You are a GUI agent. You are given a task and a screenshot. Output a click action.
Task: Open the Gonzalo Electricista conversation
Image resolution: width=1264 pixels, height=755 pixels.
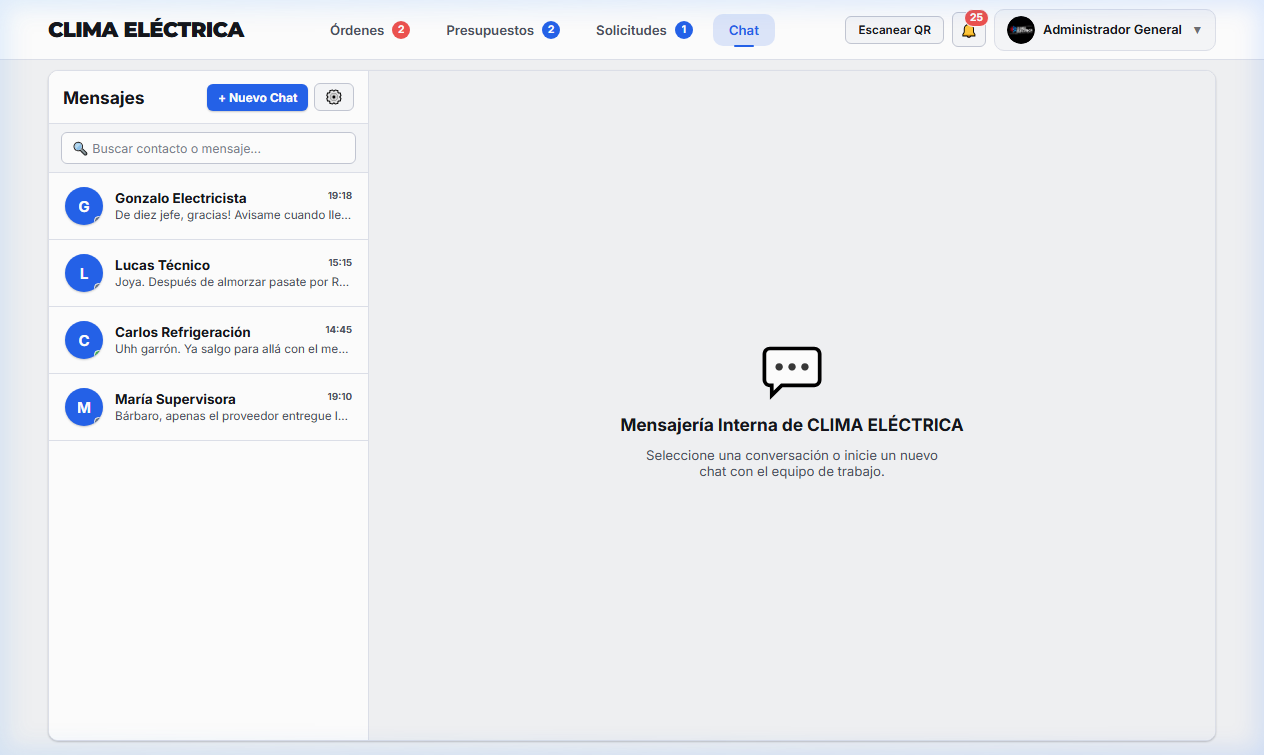tap(208, 206)
